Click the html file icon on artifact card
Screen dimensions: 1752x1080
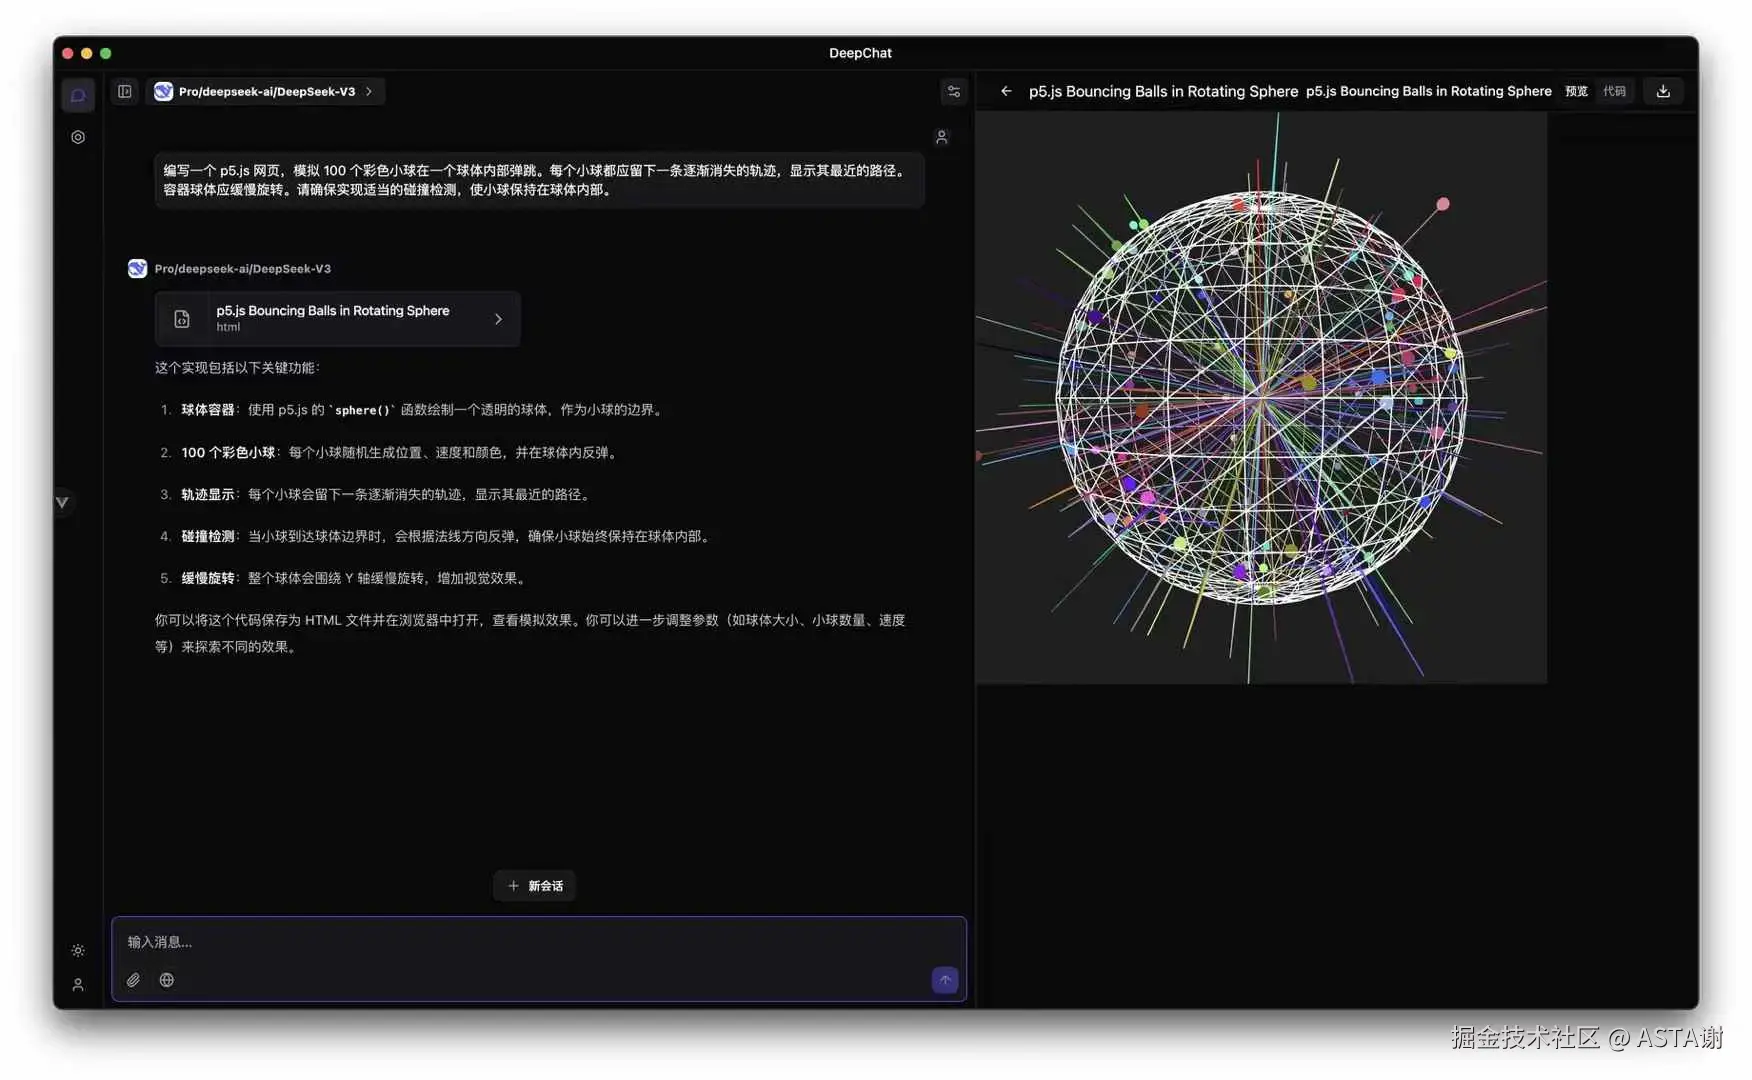point(181,319)
